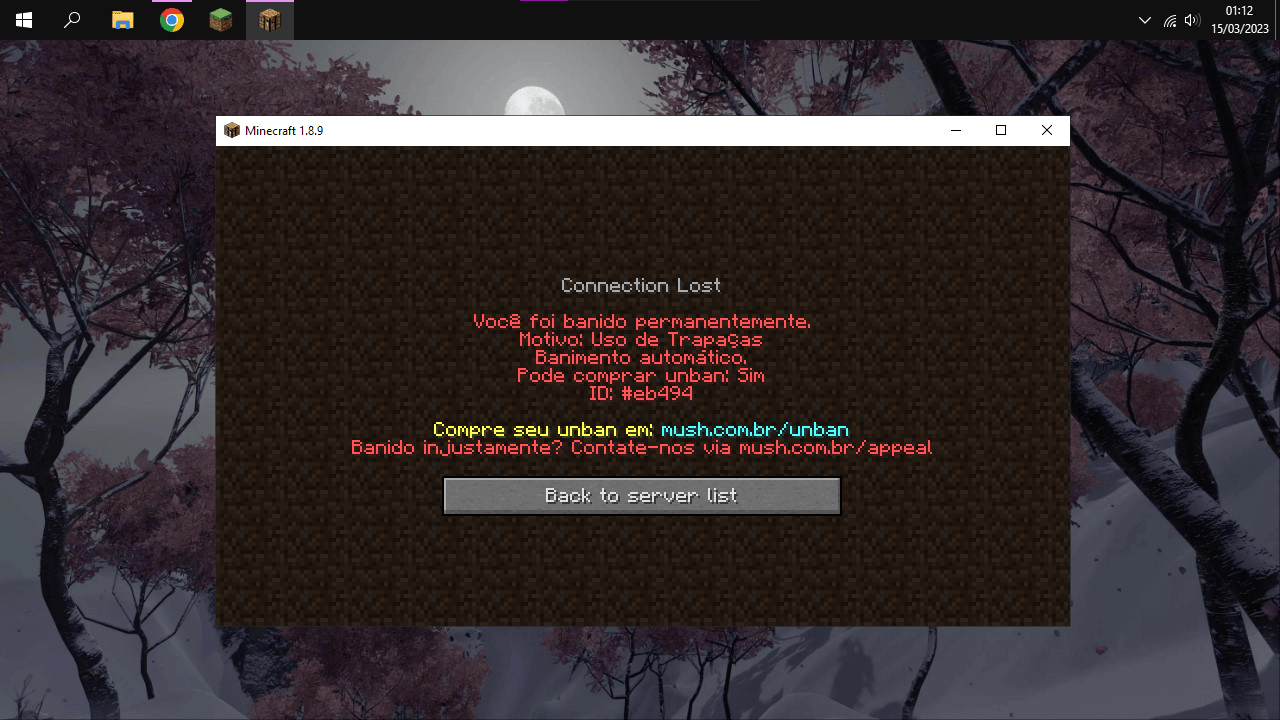Open Windows search from the taskbar
The height and width of the screenshot is (720, 1280).
72,20
